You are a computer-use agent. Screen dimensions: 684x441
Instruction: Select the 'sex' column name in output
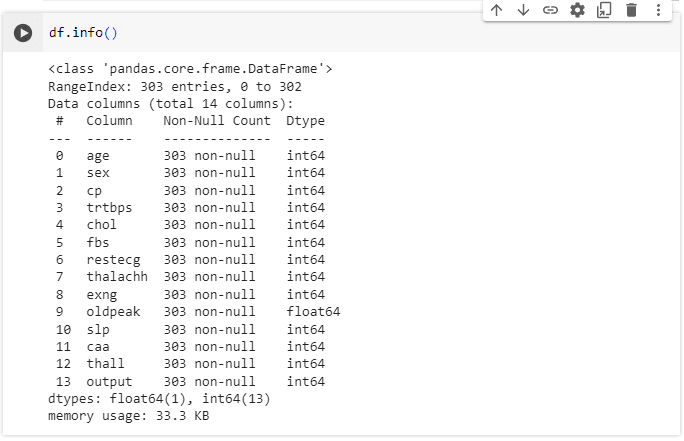coord(98,173)
